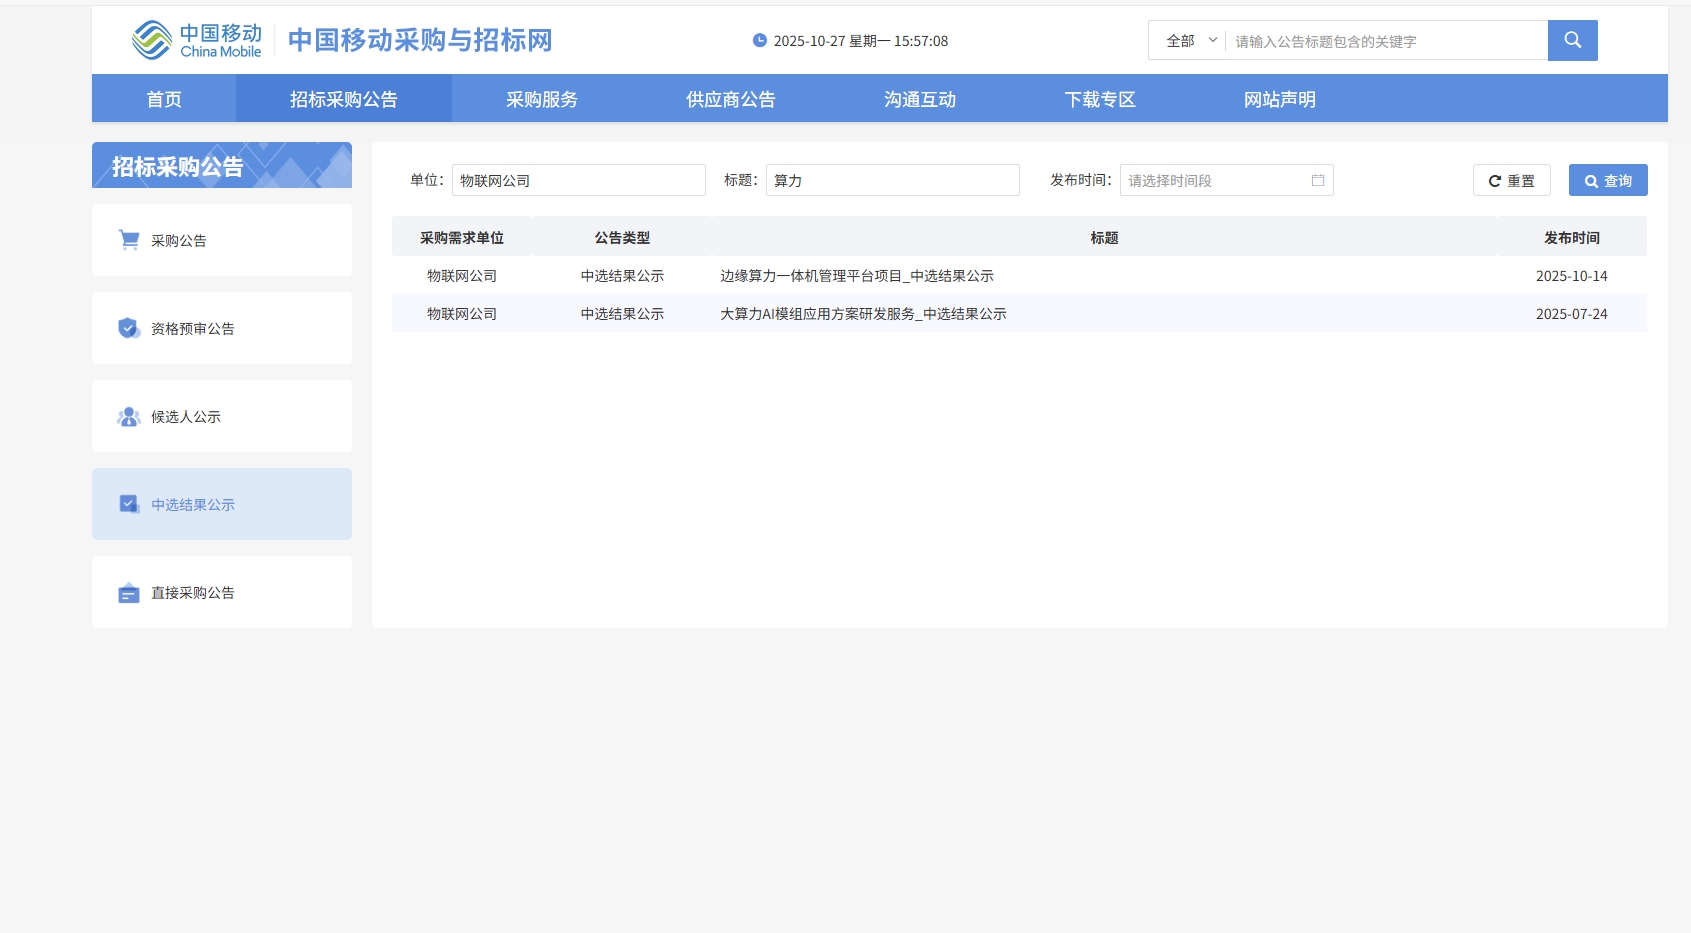Viewport: 1691px width, 933px height.
Task: Focus the header keyword search field
Action: pyautogui.click(x=1385, y=41)
